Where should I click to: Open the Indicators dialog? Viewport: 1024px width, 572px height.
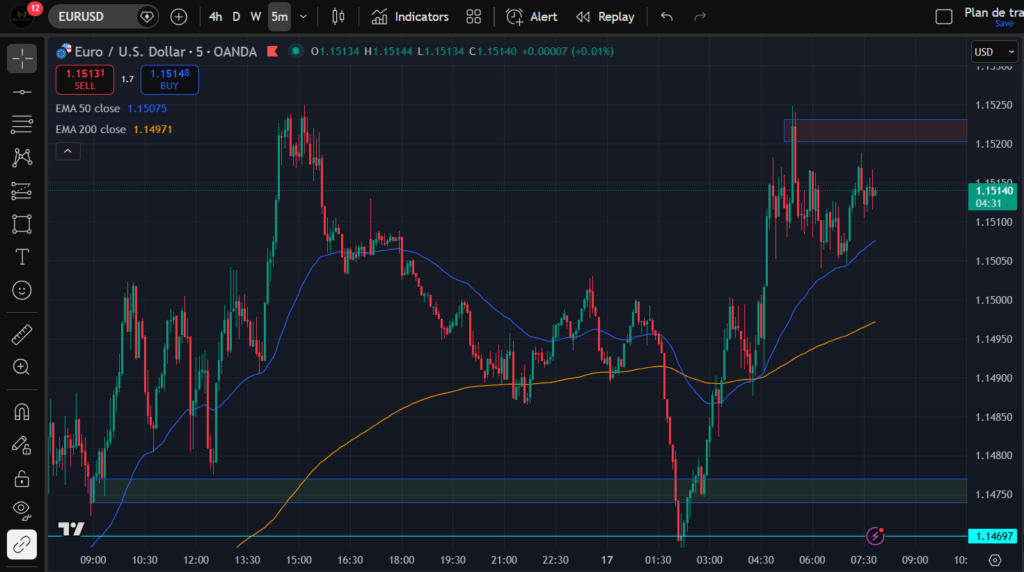[x=410, y=16]
